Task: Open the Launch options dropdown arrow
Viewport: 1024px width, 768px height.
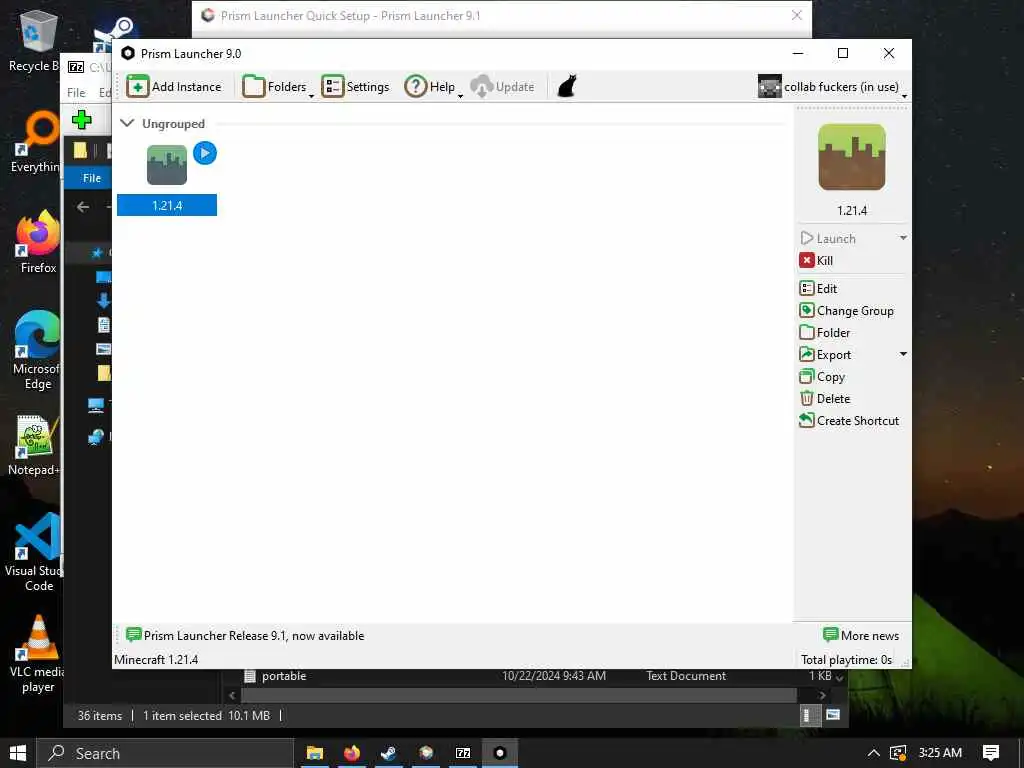Action: (903, 238)
